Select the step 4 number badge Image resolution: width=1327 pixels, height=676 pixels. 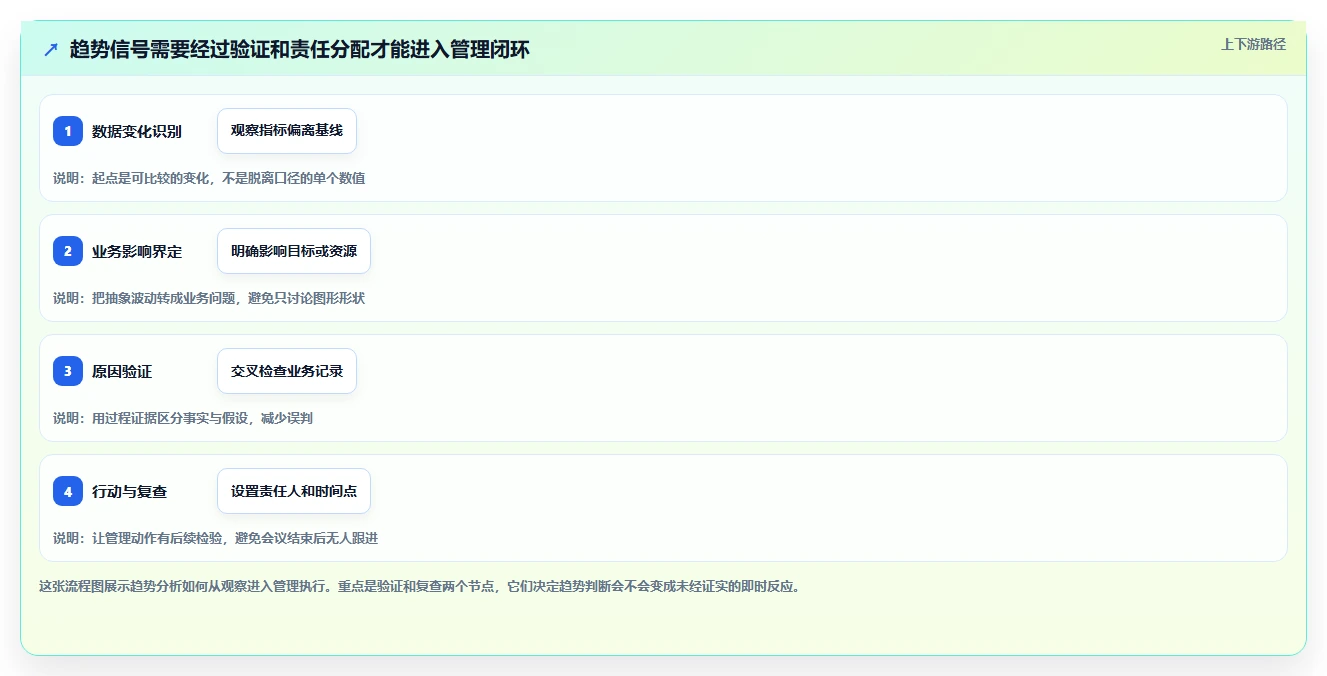coord(68,491)
